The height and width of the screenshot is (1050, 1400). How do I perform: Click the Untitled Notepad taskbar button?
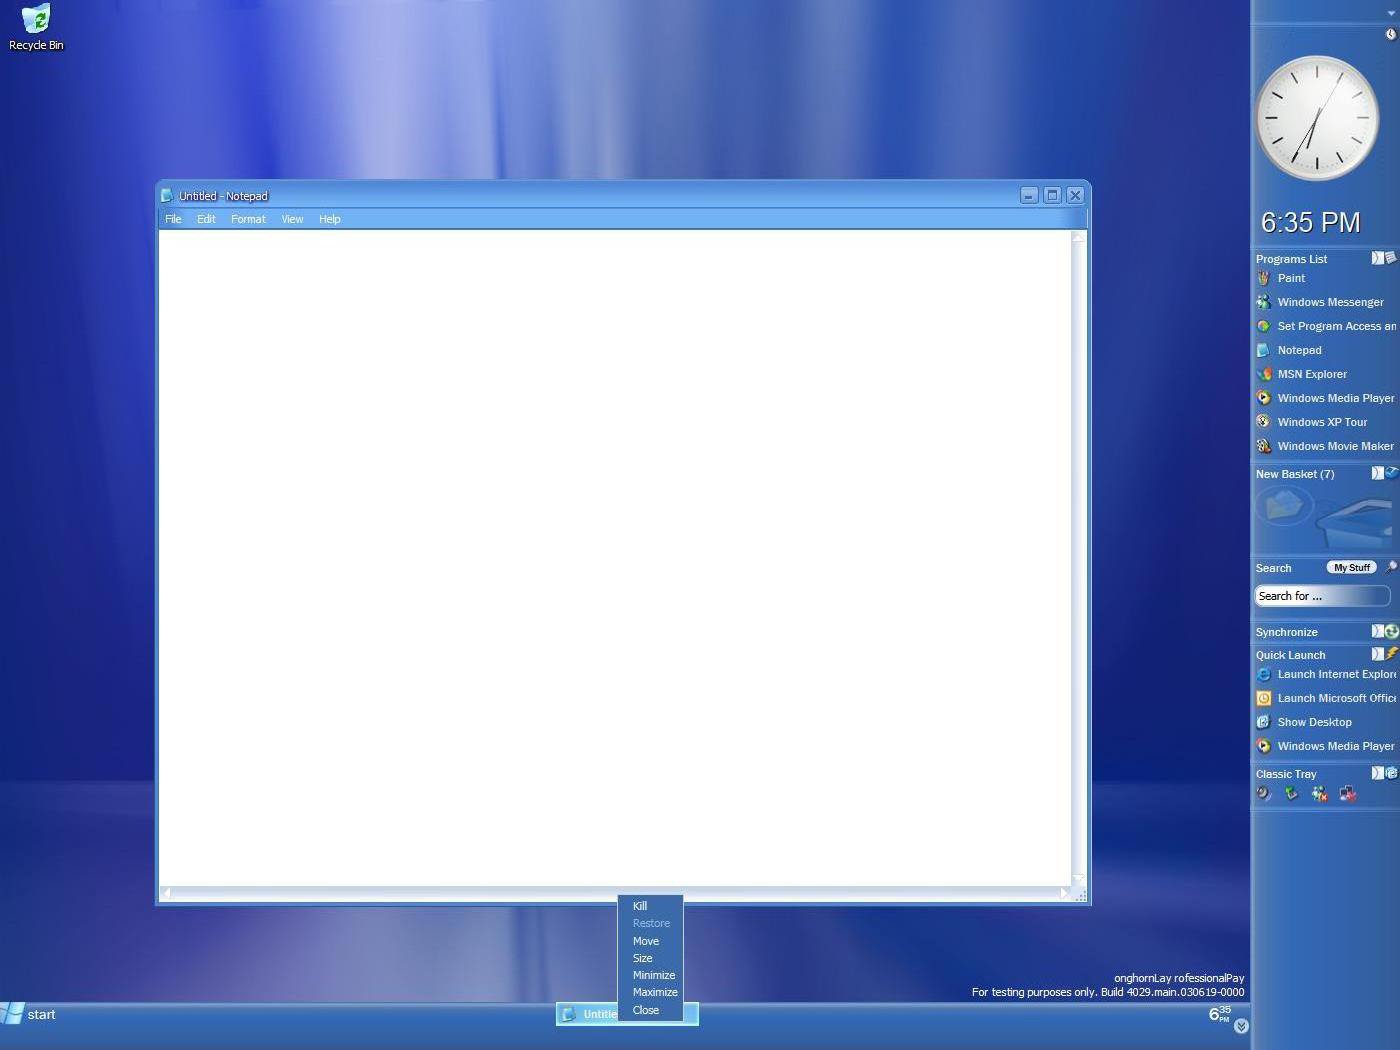pos(590,1014)
